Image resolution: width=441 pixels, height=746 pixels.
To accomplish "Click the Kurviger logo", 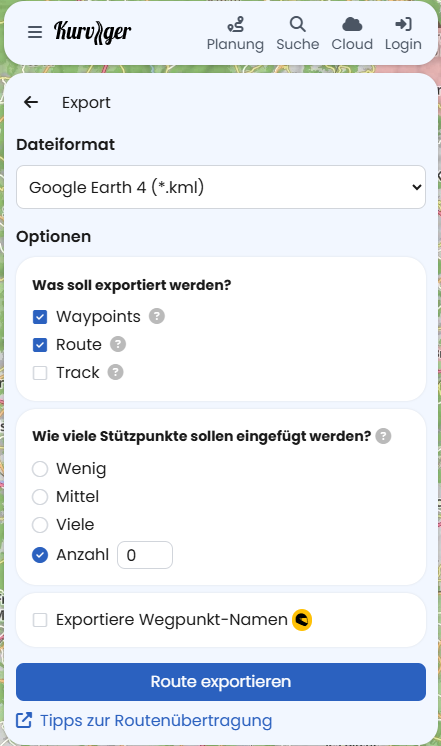I will pos(92,32).
